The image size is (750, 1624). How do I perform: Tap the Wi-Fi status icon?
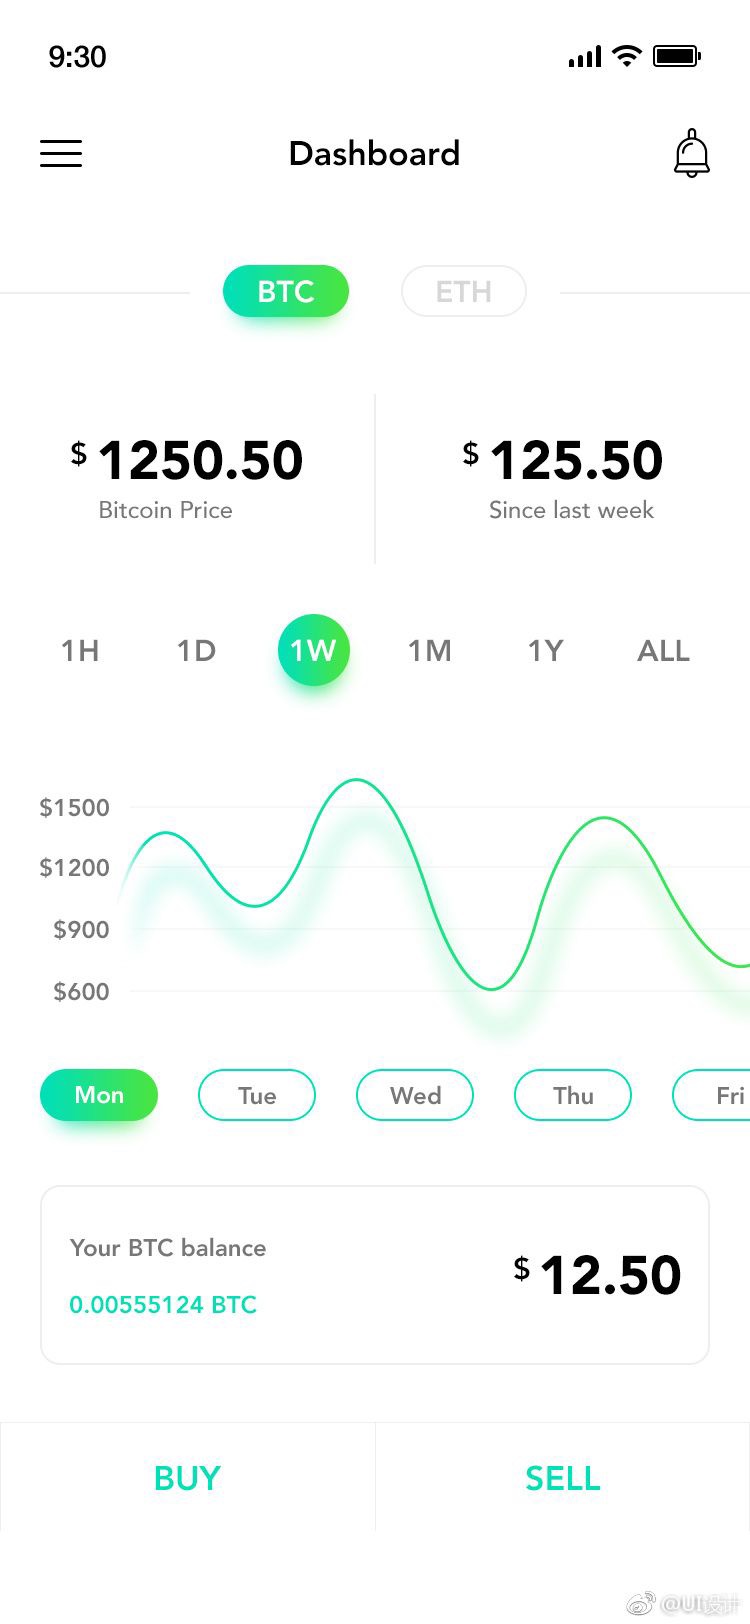pyautogui.click(x=627, y=56)
